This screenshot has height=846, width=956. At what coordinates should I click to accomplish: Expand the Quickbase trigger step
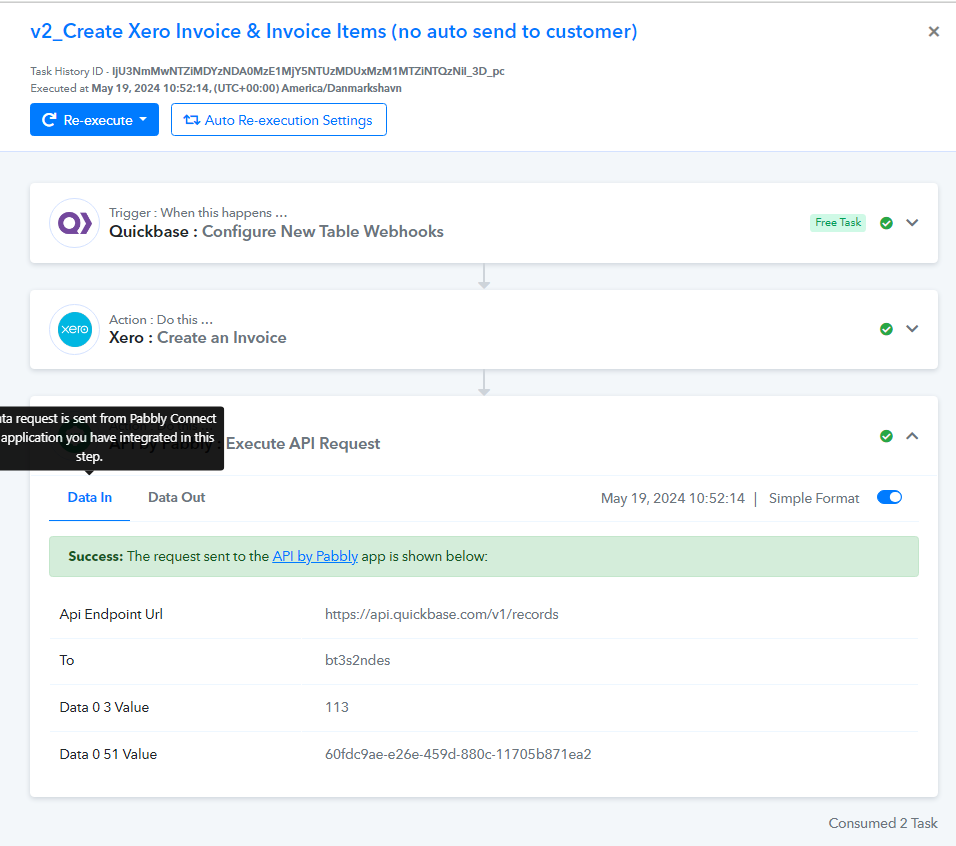pyautogui.click(x=912, y=222)
